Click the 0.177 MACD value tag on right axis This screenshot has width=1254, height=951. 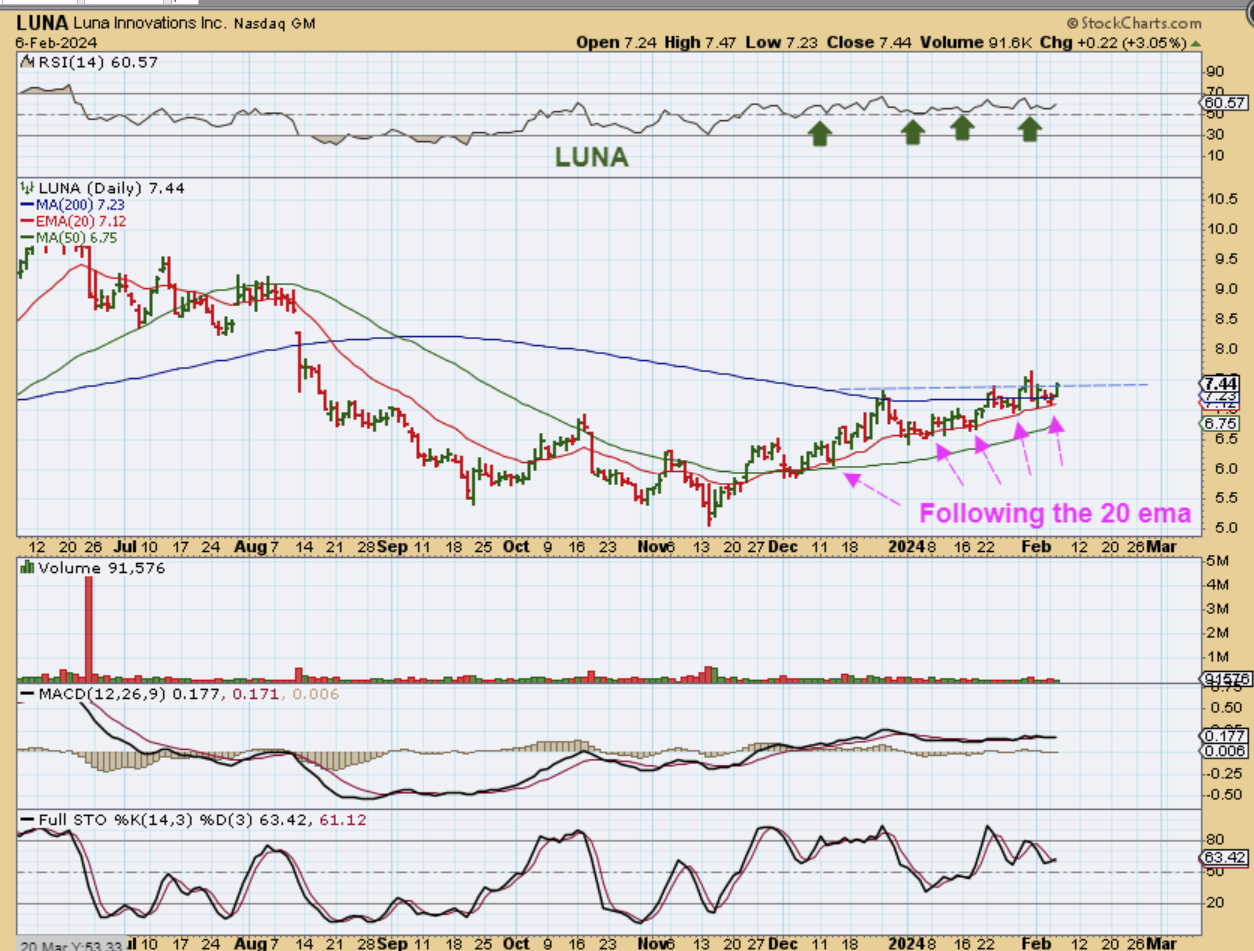1226,736
